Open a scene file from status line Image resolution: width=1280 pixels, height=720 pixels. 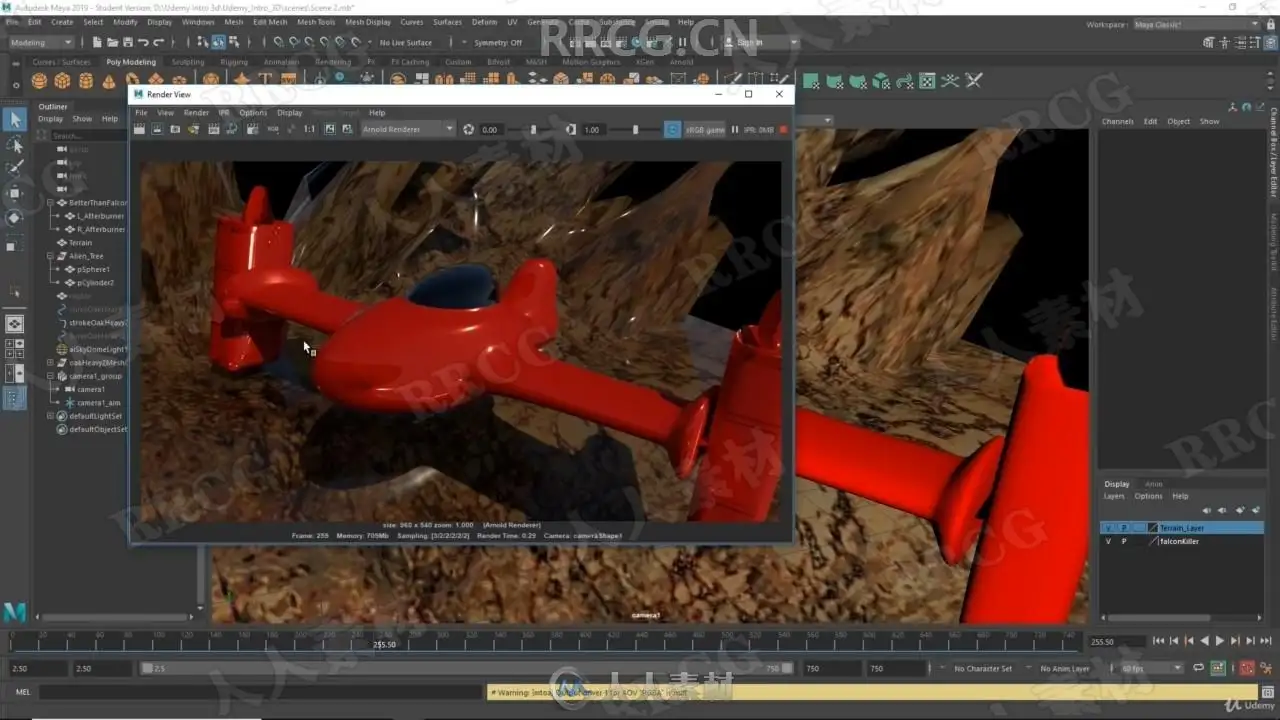click(113, 43)
